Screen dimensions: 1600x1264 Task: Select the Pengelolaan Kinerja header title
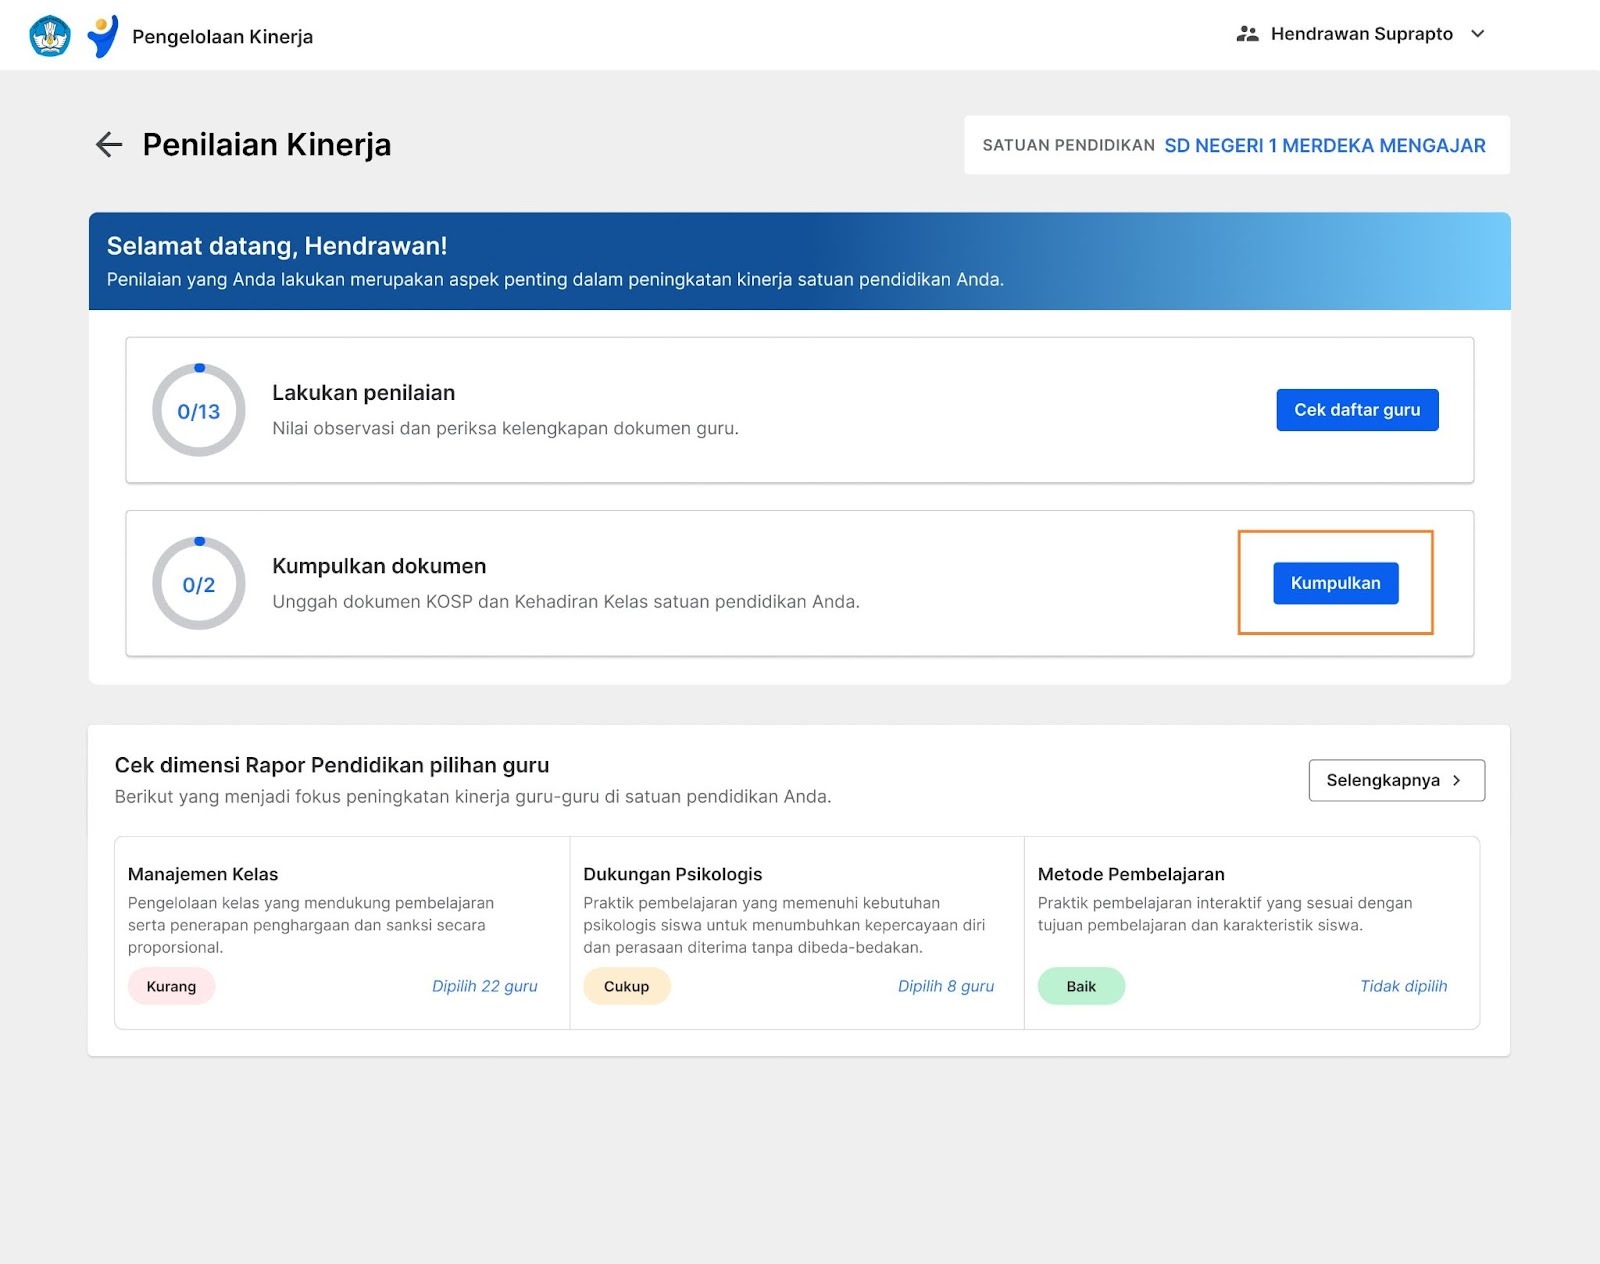222,37
